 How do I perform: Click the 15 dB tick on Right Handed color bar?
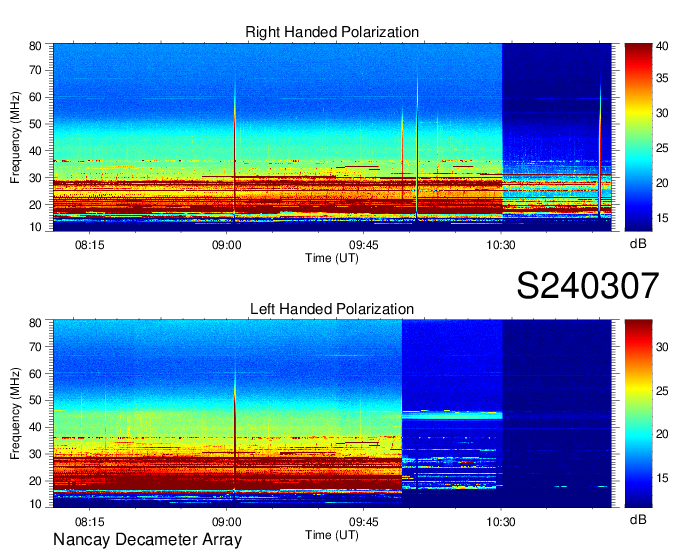[x=662, y=218]
